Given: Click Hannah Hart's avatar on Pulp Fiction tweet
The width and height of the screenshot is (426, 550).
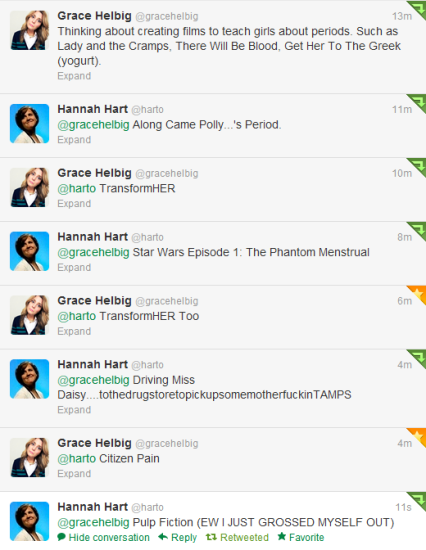Looking at the screenshot, I should (x=29, y=521).
